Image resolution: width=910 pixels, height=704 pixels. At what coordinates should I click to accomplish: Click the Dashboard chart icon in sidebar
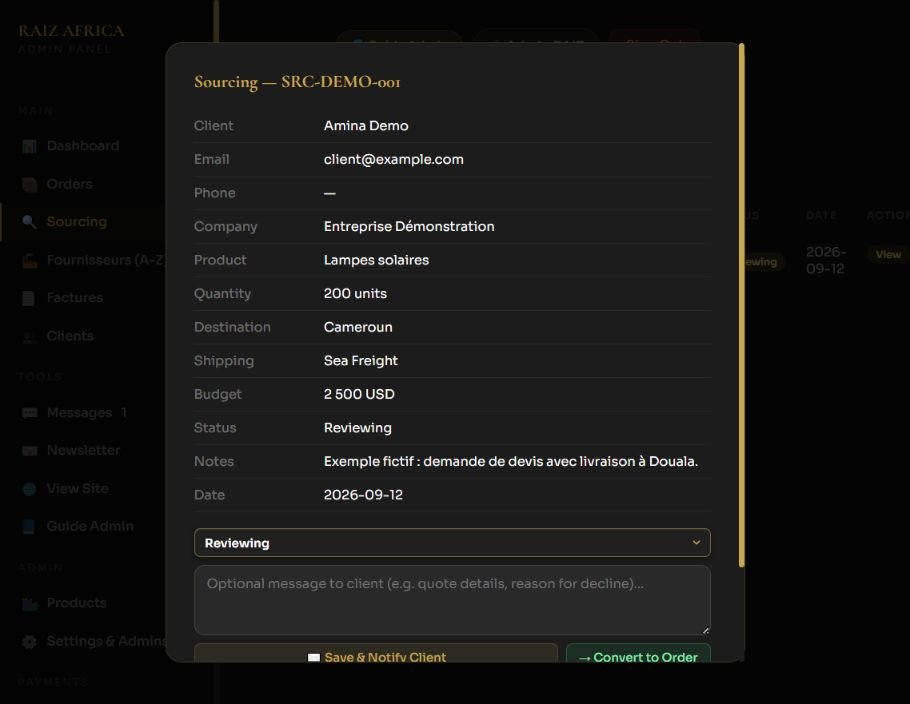(29, 146)
